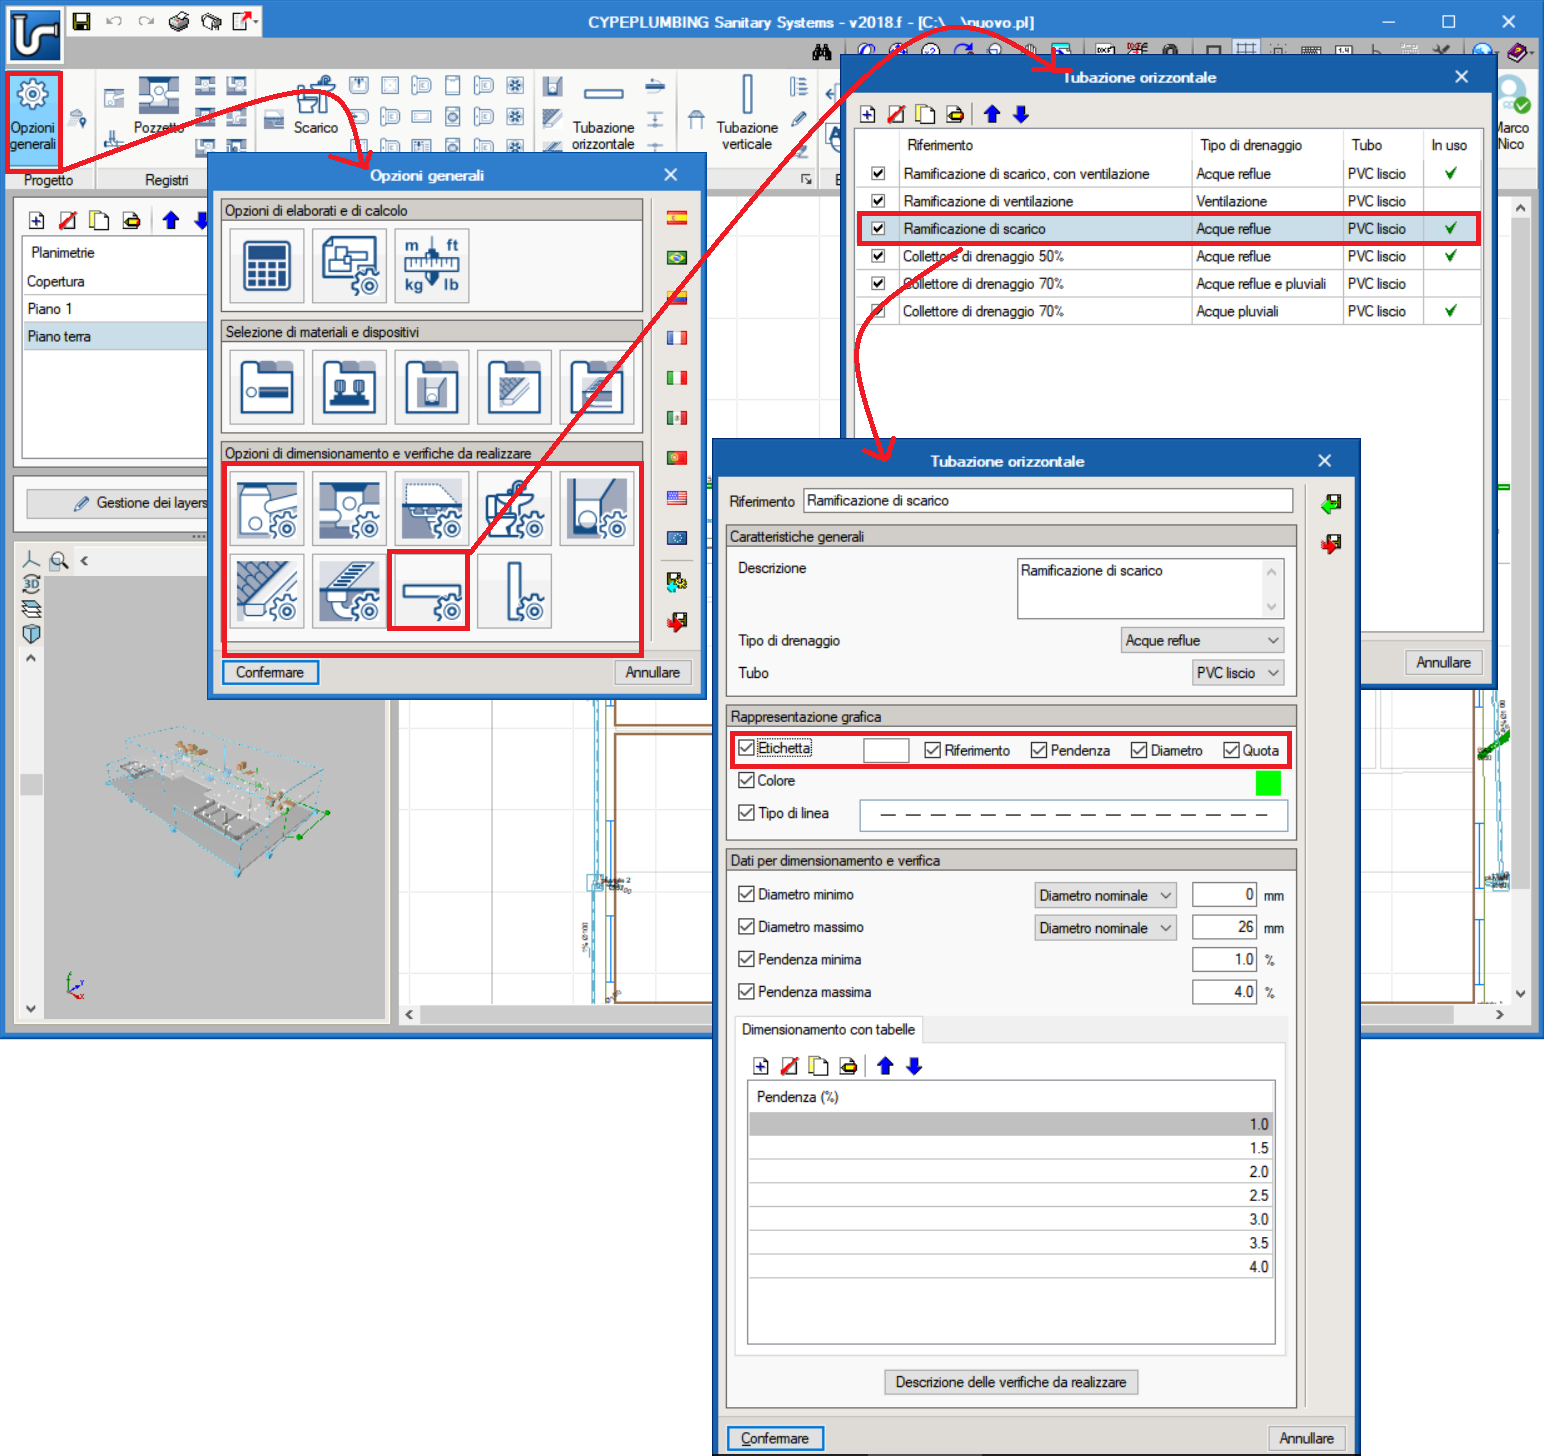Click the dashed line type selector
This screenshot has width=1544, height=1456.
click(1073, 815)
